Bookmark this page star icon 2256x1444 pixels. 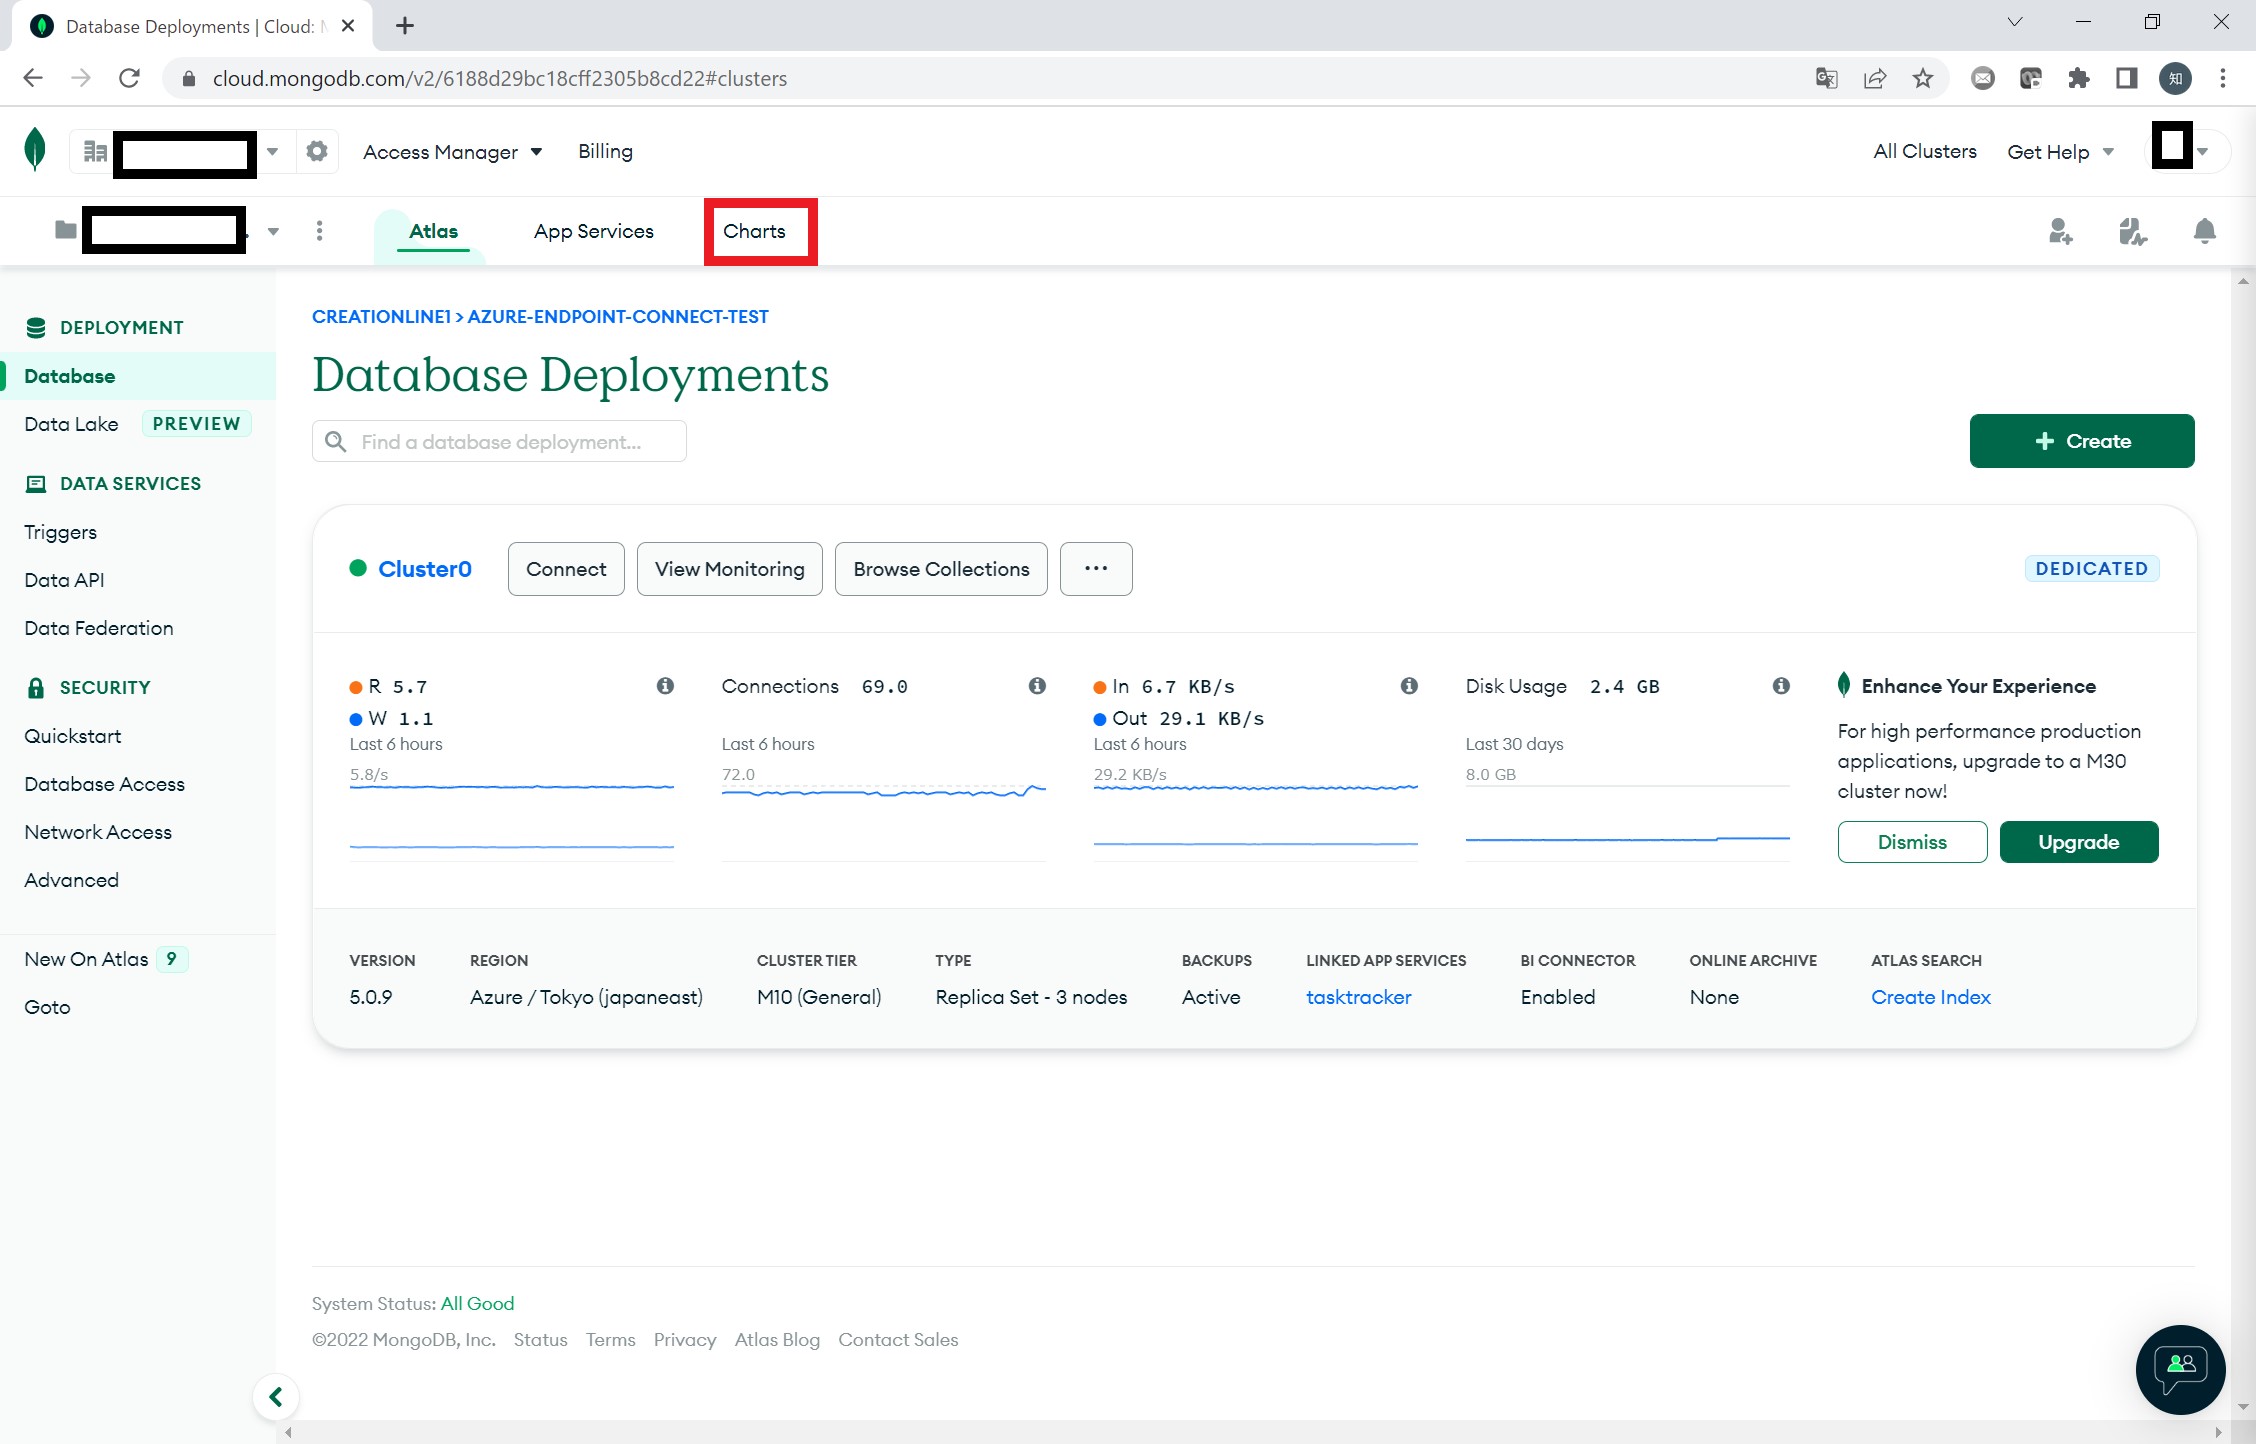point(1923,78)
